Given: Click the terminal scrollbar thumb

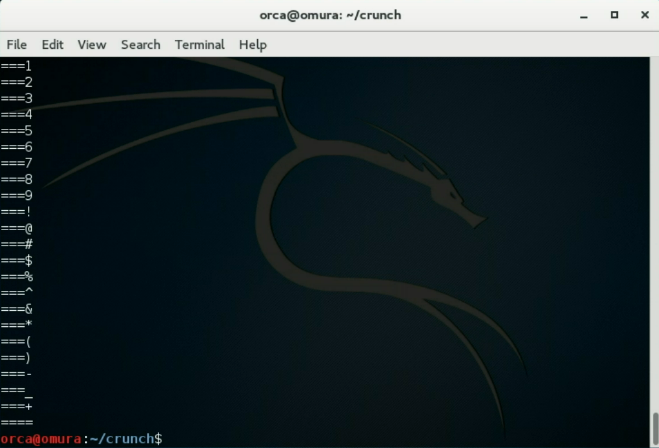Looking at the screenshot, I should pyautogui.click(x=655, y=428).
